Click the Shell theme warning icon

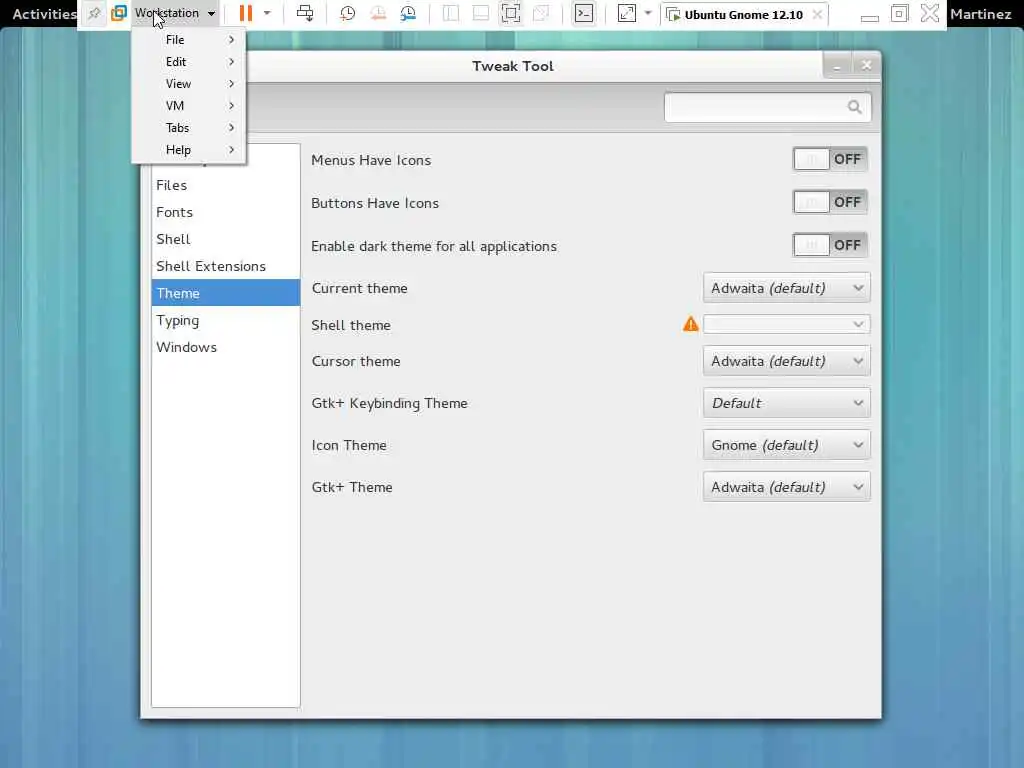pos(690,324)
